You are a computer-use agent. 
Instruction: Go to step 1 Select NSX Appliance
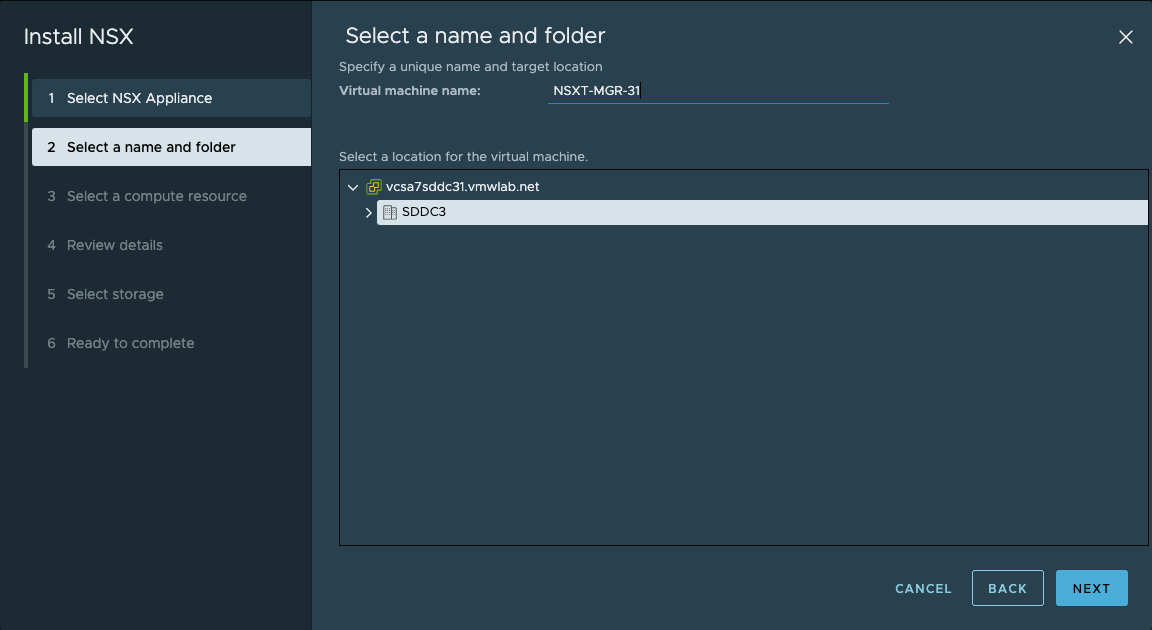(171, 98)
